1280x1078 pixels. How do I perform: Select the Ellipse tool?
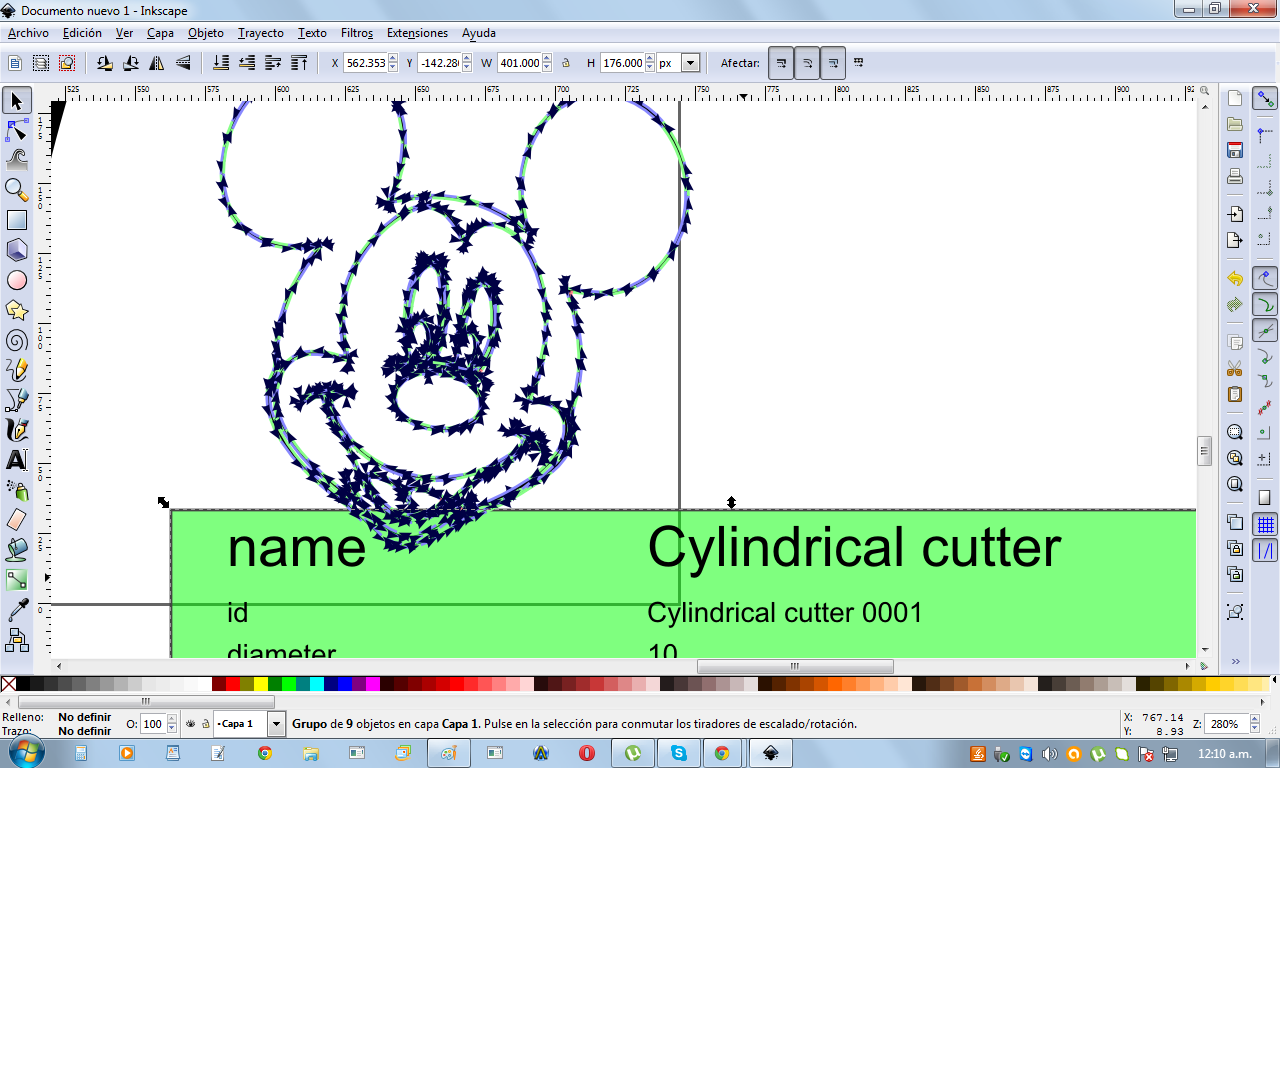coord(17,280)
